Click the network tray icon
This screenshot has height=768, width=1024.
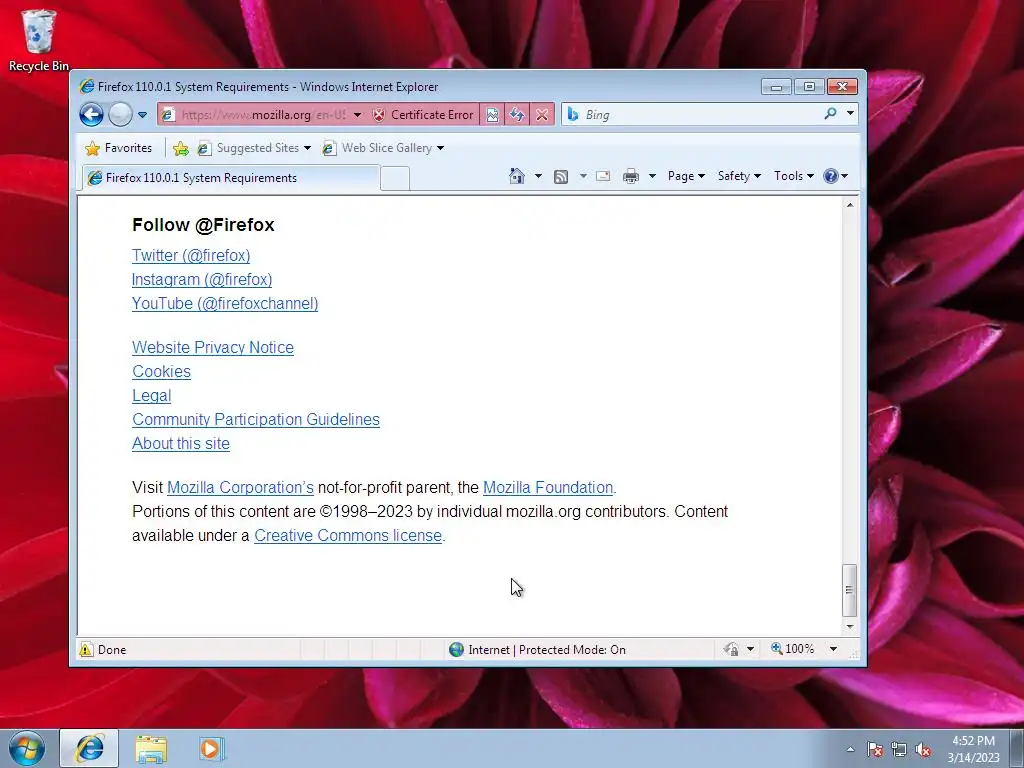pos(899,749)
